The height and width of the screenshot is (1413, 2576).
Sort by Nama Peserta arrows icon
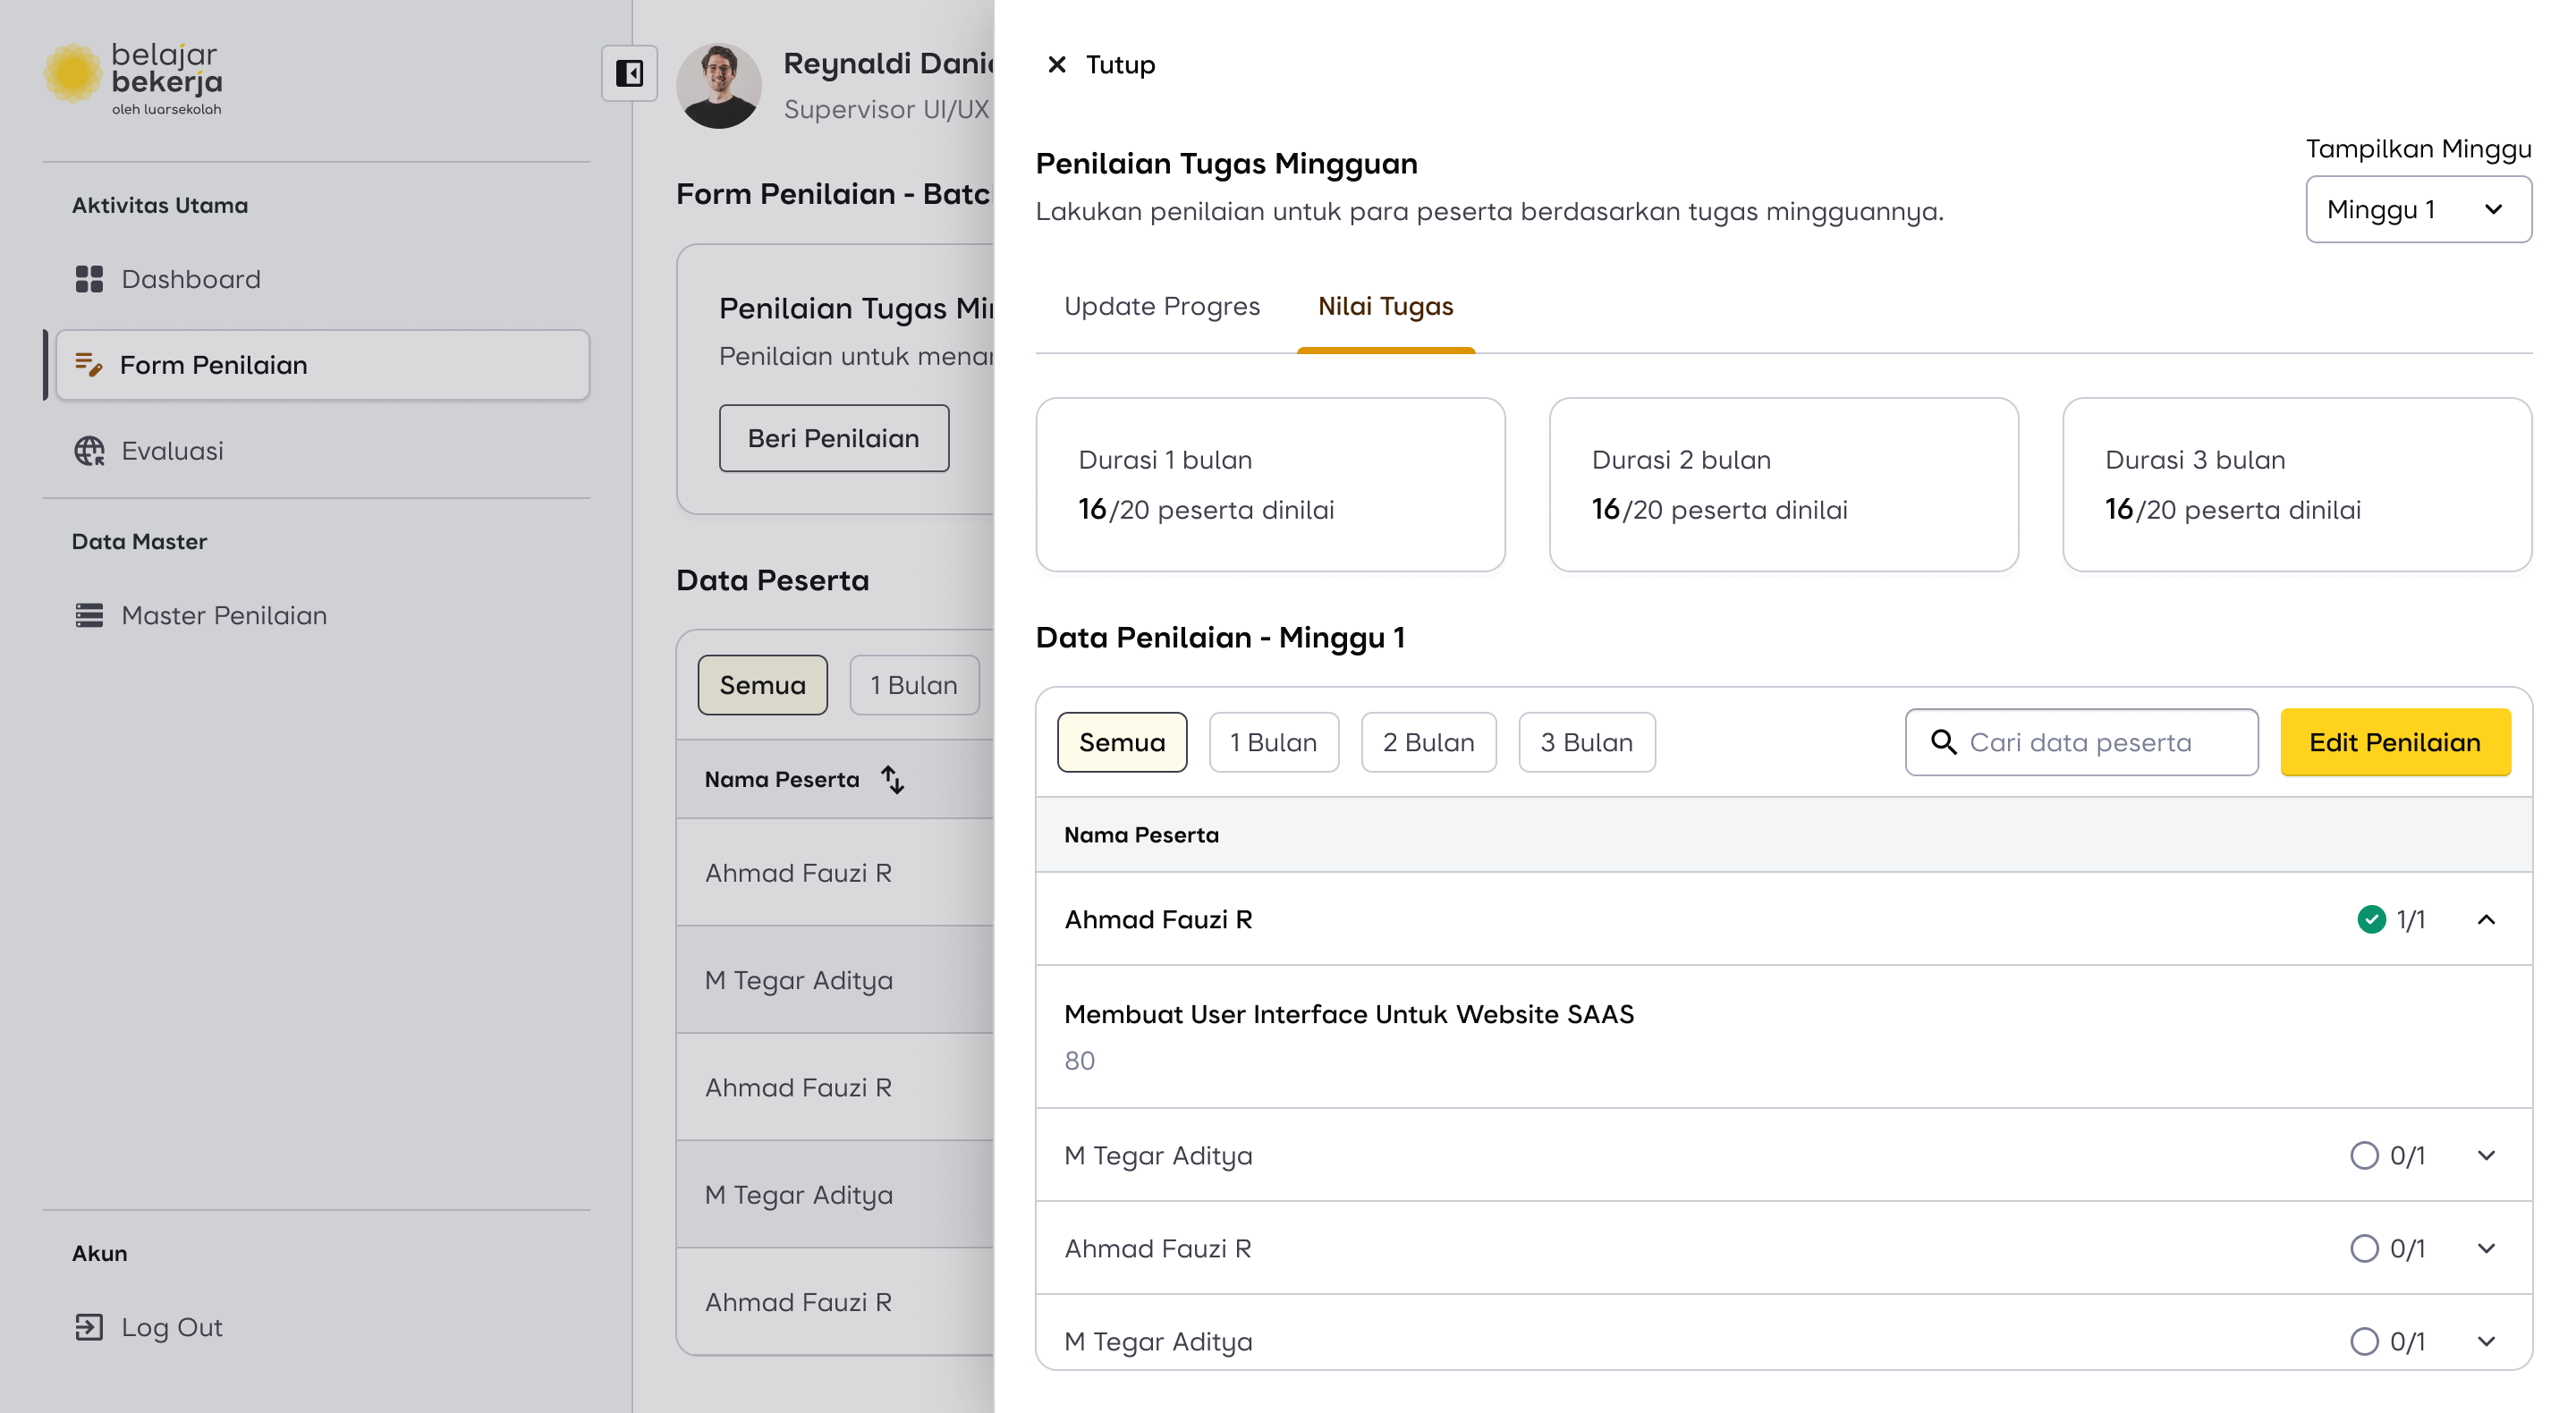point(892,779)
